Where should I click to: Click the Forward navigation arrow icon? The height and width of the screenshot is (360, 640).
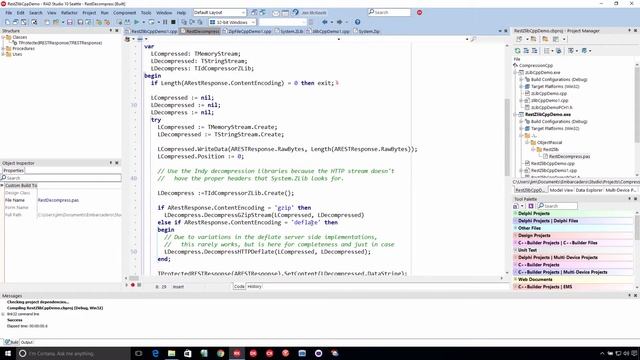click(x=340, y=22)
